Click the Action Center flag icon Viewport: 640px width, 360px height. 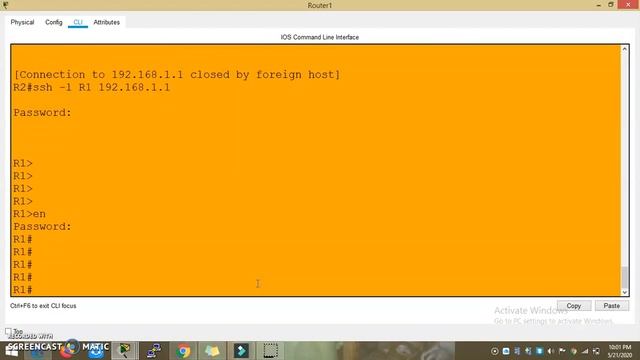click(x=562, y=351)
